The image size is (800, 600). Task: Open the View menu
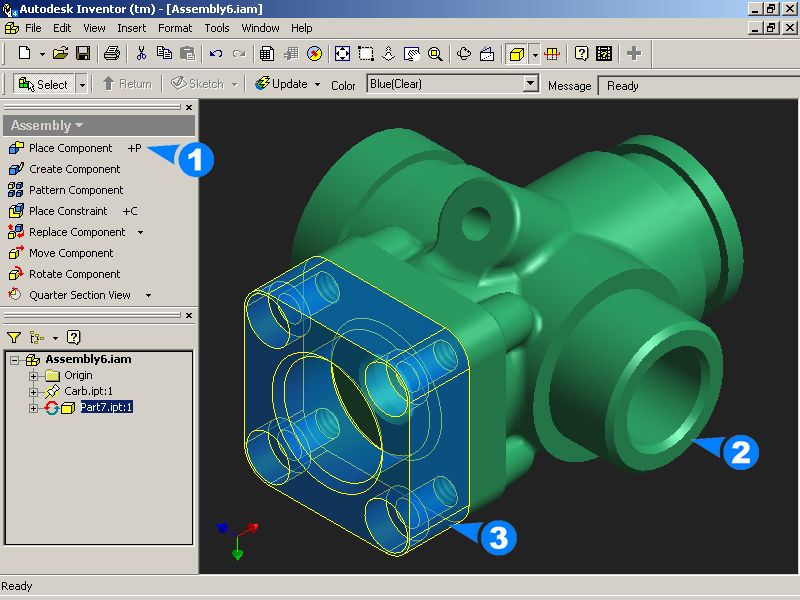(94, 28)
